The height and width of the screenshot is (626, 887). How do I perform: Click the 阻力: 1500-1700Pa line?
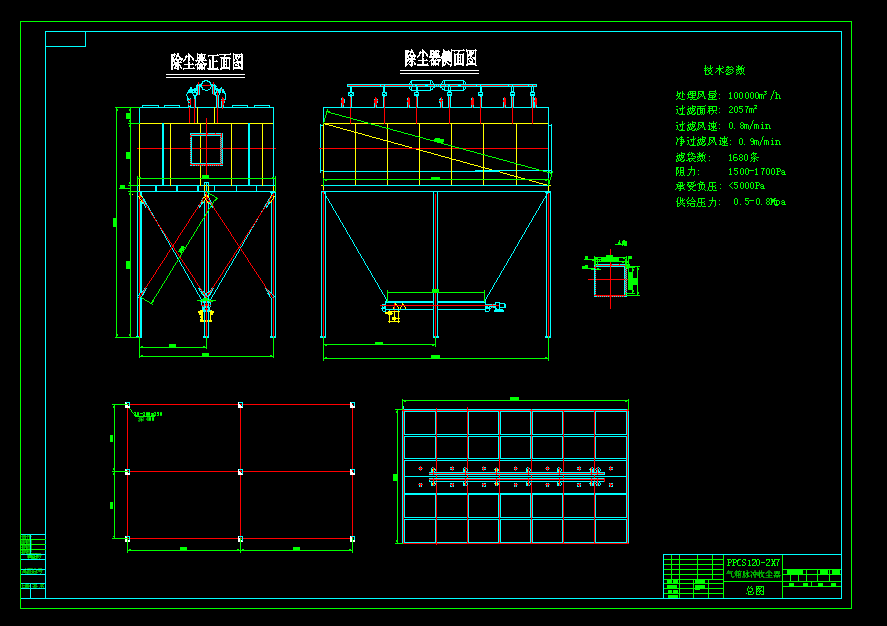pos(730,171)
